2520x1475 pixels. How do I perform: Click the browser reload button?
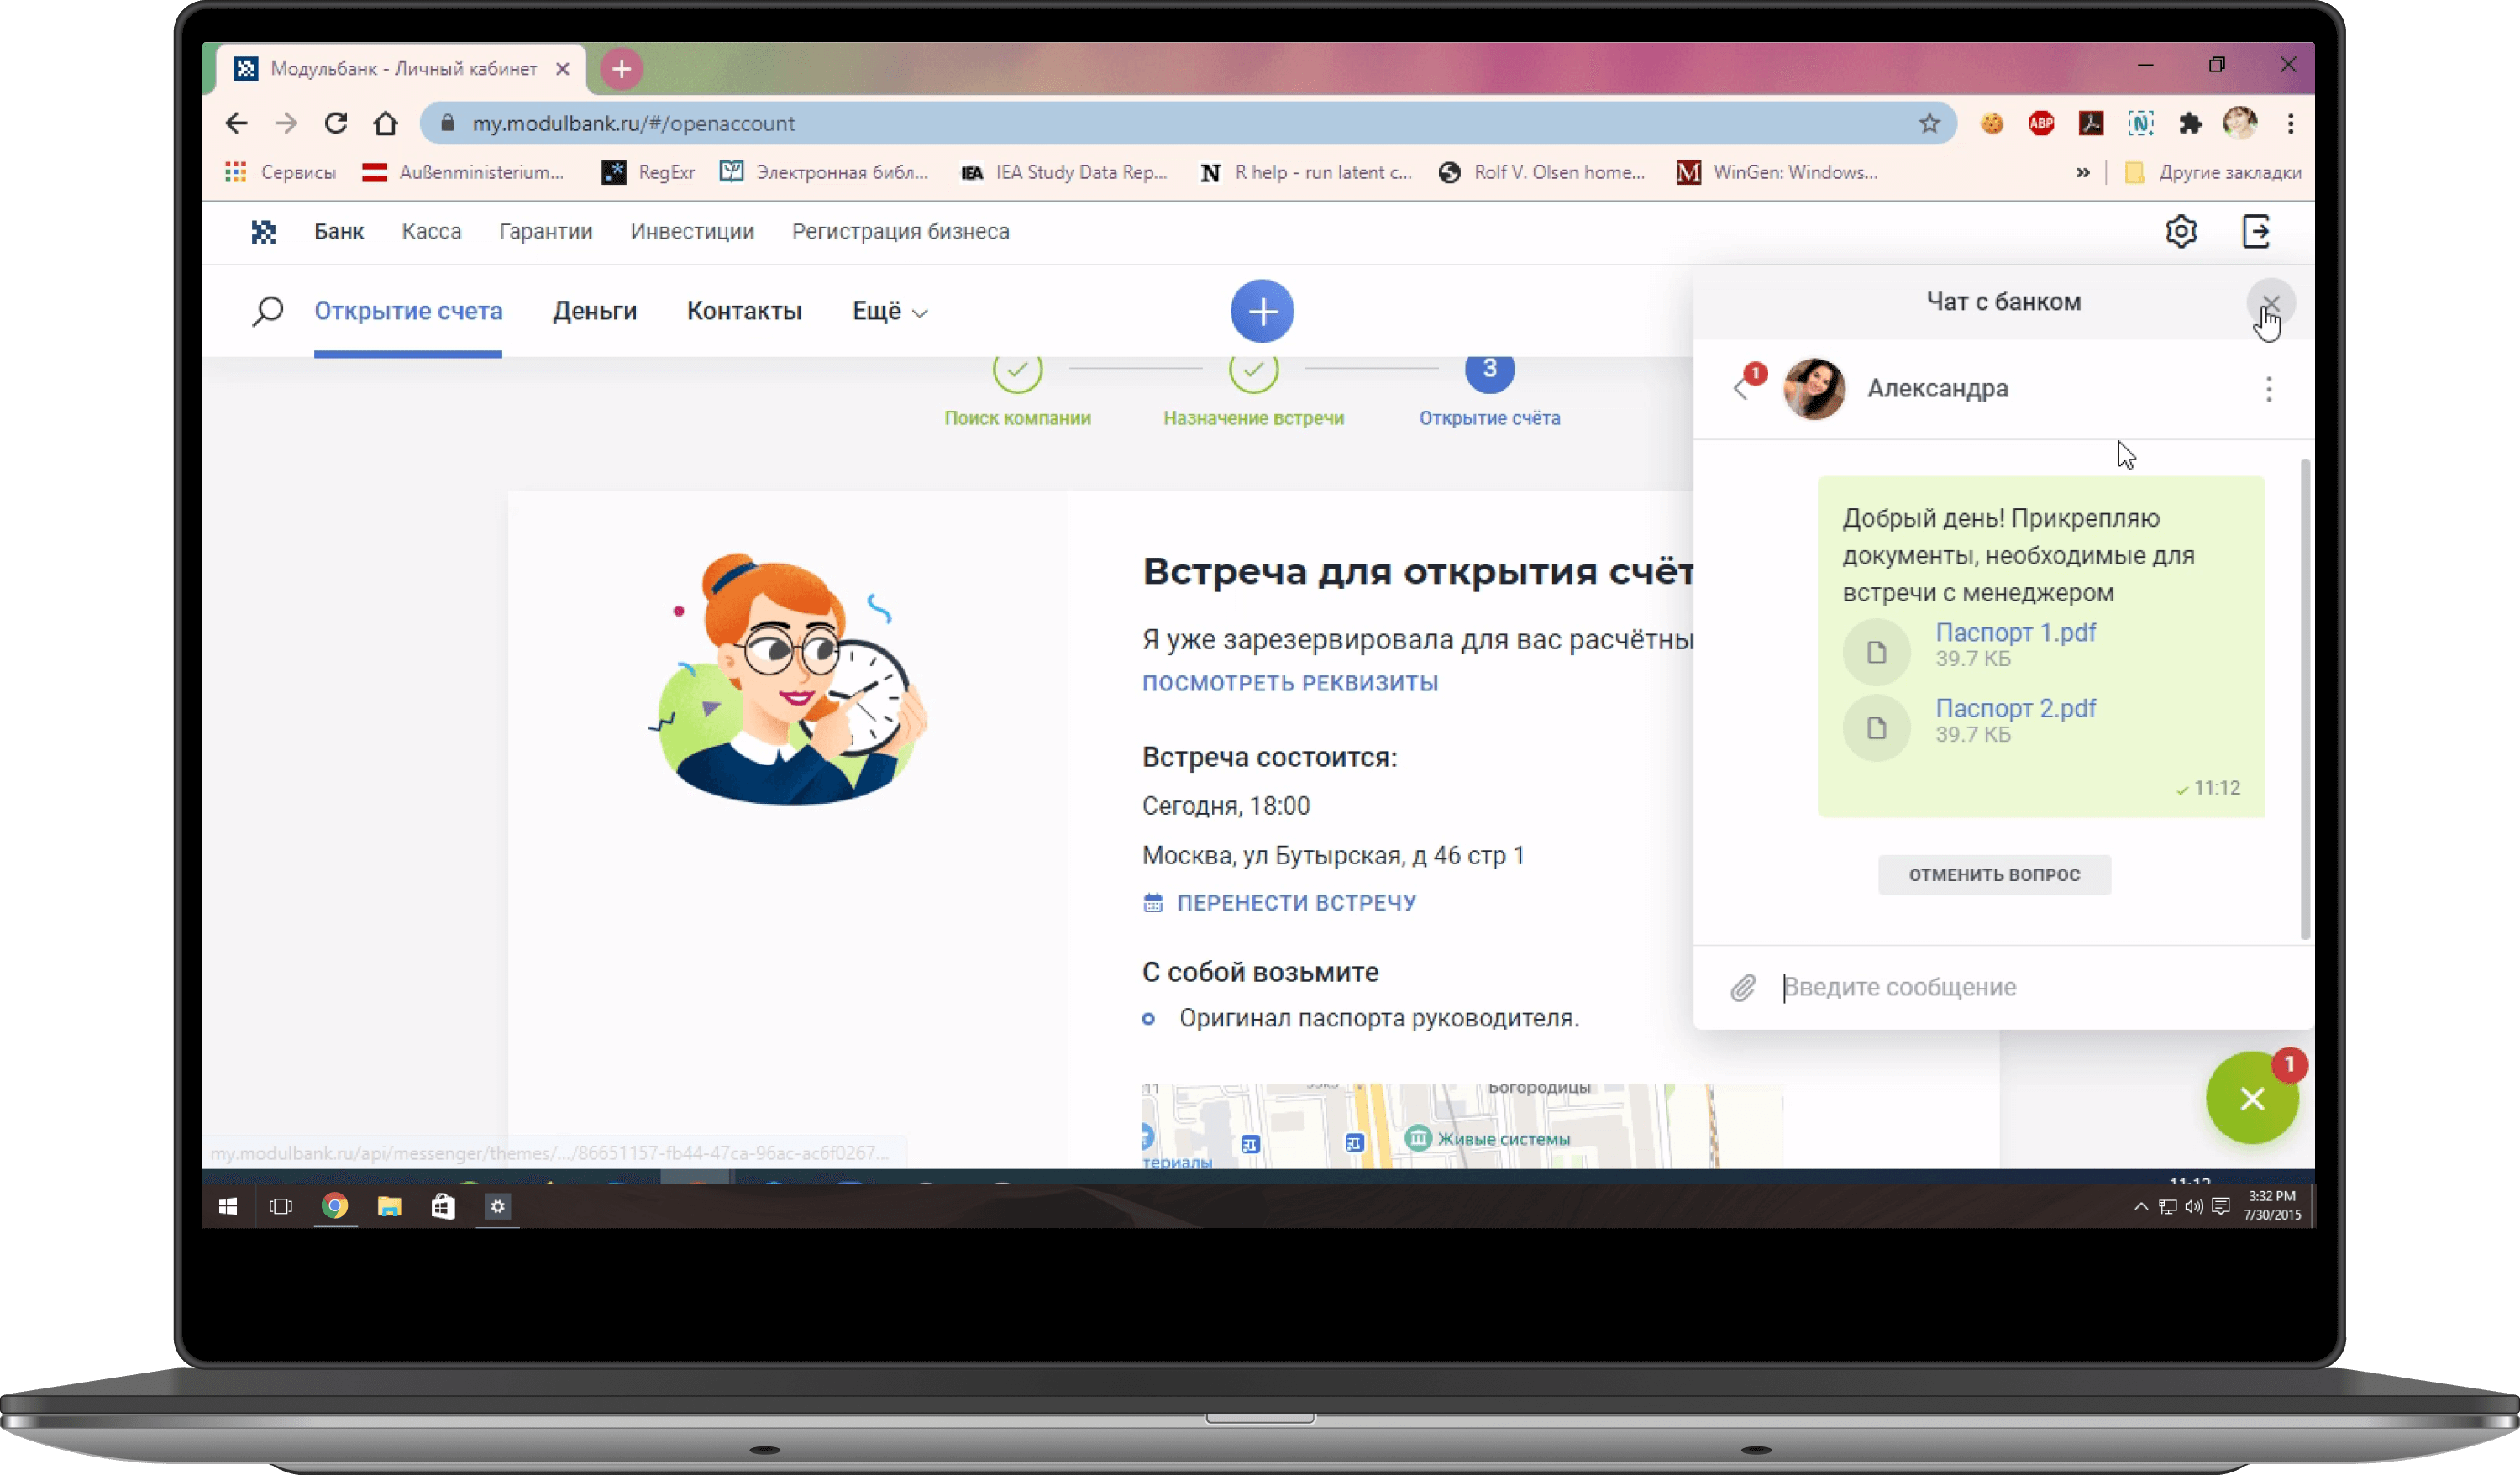[336, 123]
